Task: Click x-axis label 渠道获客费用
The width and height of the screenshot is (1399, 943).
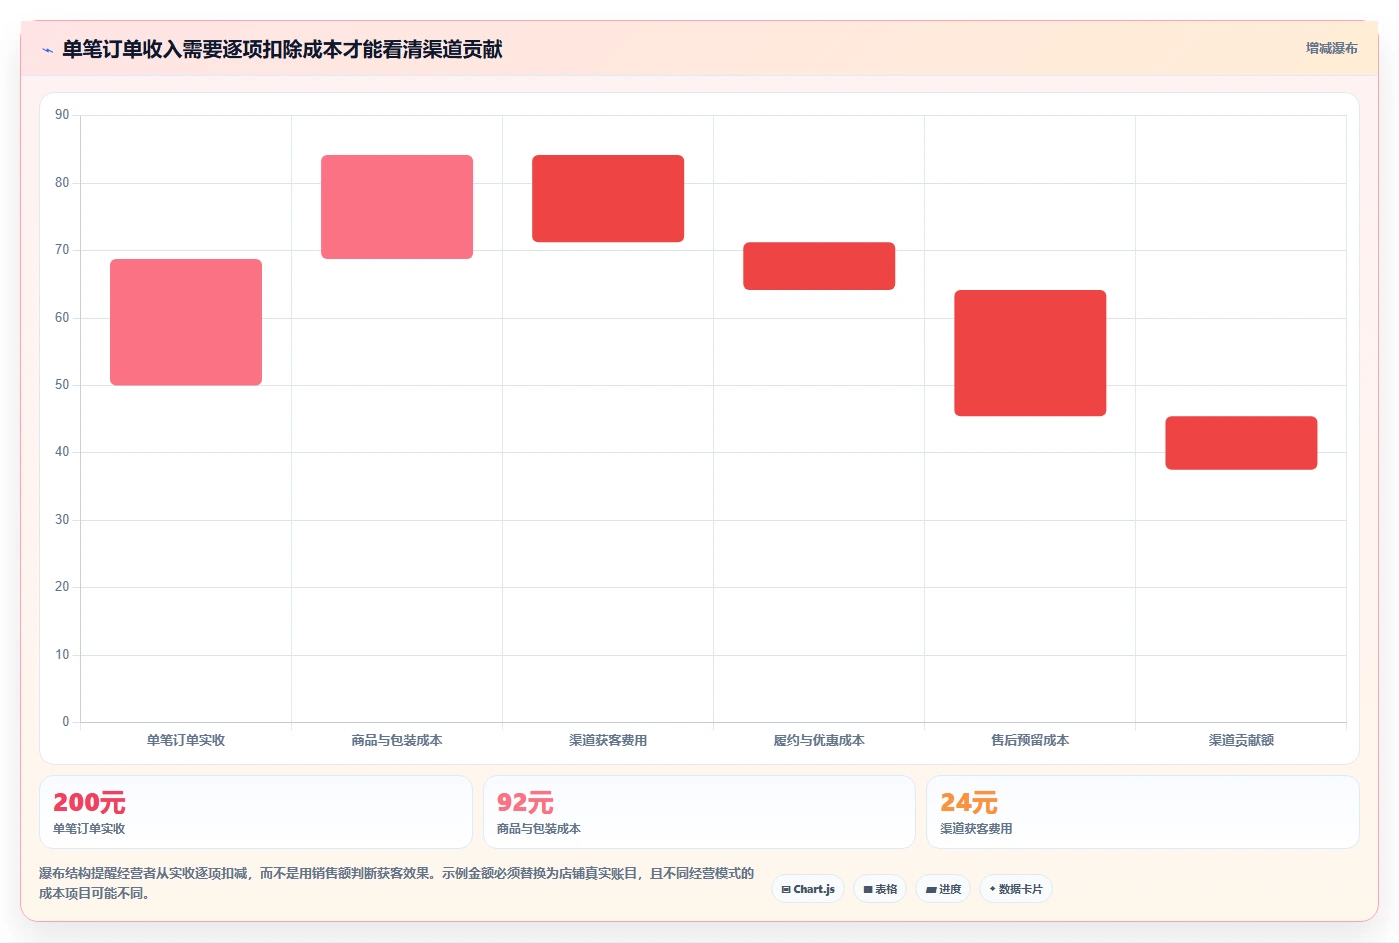Action: coord(608,740)
